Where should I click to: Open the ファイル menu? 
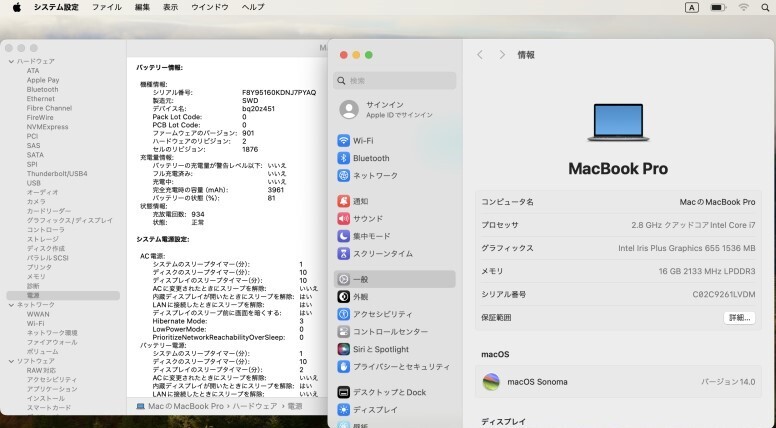(x=107, y=7)
